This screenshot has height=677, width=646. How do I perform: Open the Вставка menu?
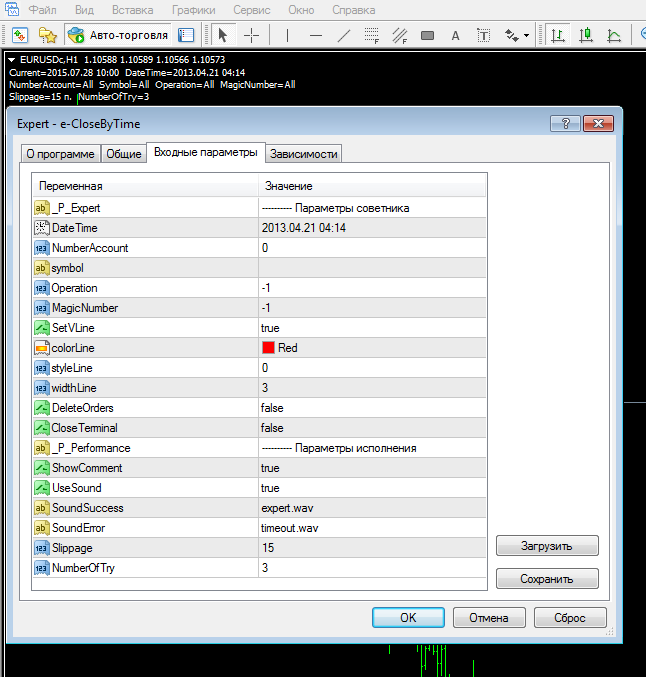[x=132, y=9]
